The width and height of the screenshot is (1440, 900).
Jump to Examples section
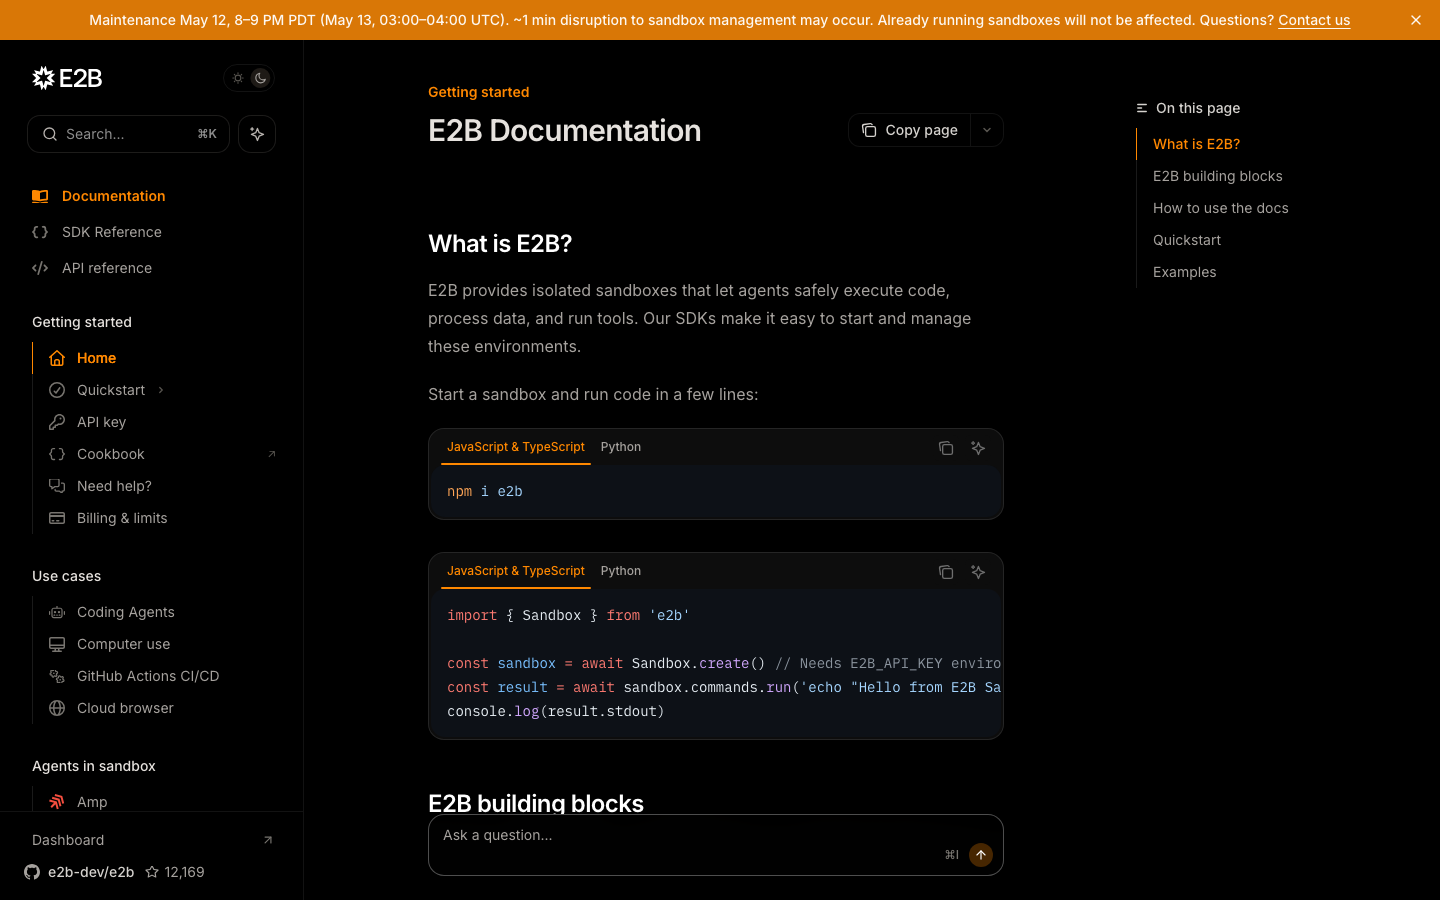[1185, 272]
